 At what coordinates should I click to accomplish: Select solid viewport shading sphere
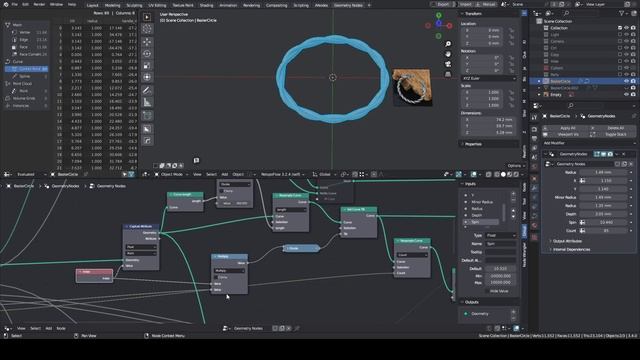(503, 174)
